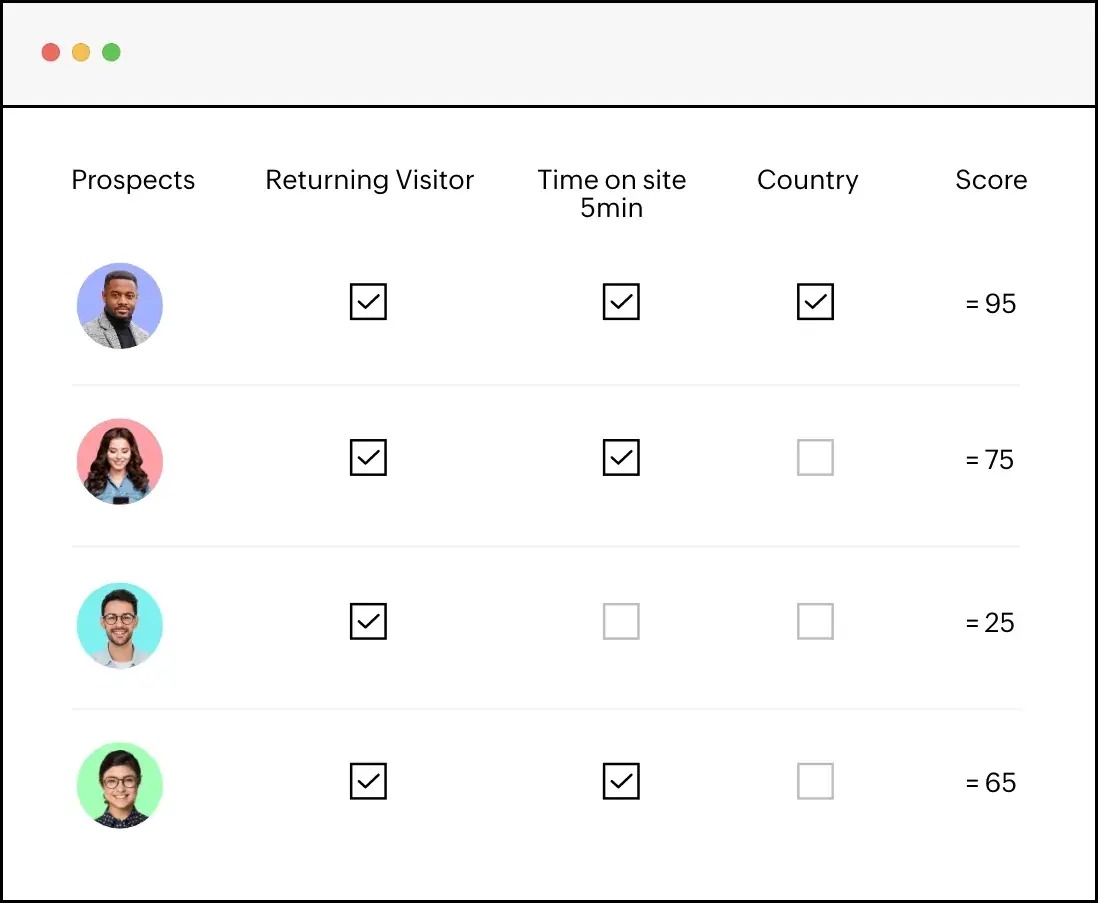Screen dimensions: 1098x903
Task: Enable Country checkbox in the 75 score row
Action: 815,458
